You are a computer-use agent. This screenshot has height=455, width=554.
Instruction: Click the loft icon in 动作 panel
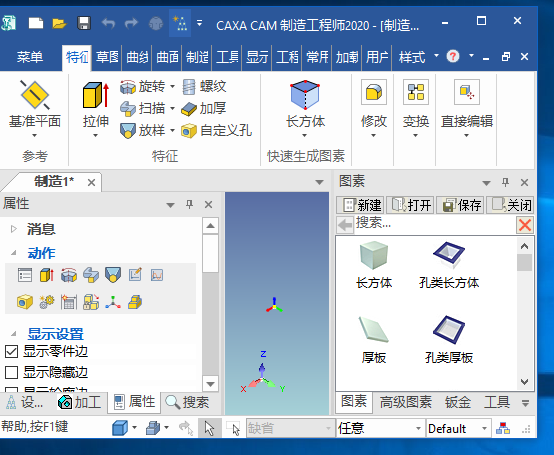pos(113,275)
